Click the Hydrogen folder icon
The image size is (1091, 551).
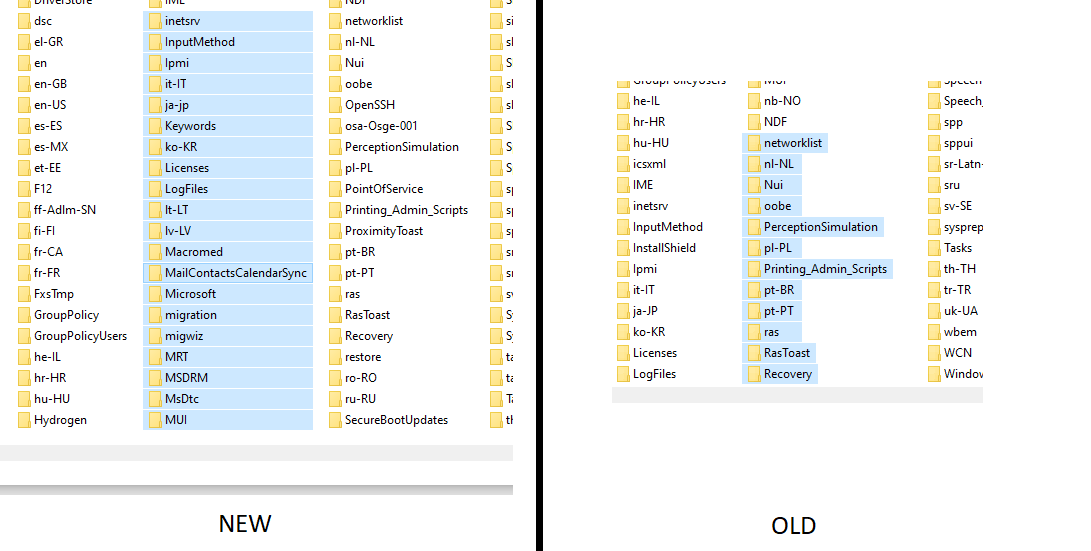coord(24,420)
